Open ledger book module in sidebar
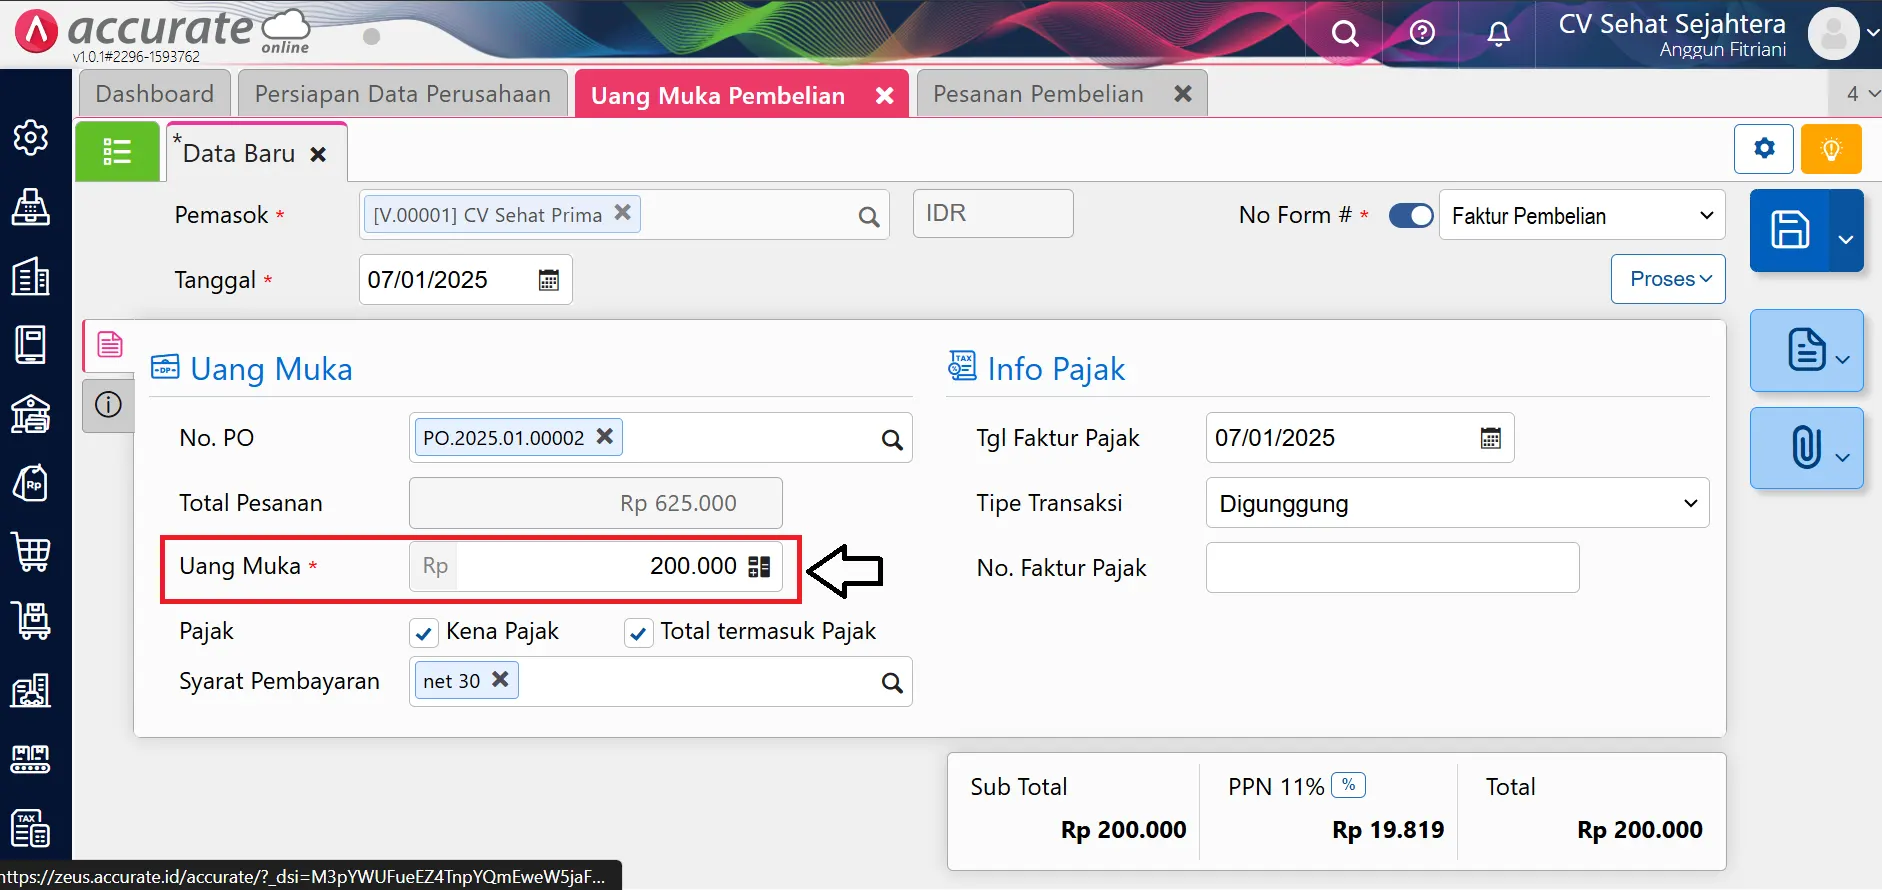1882x890 pixels. [31, 345]
